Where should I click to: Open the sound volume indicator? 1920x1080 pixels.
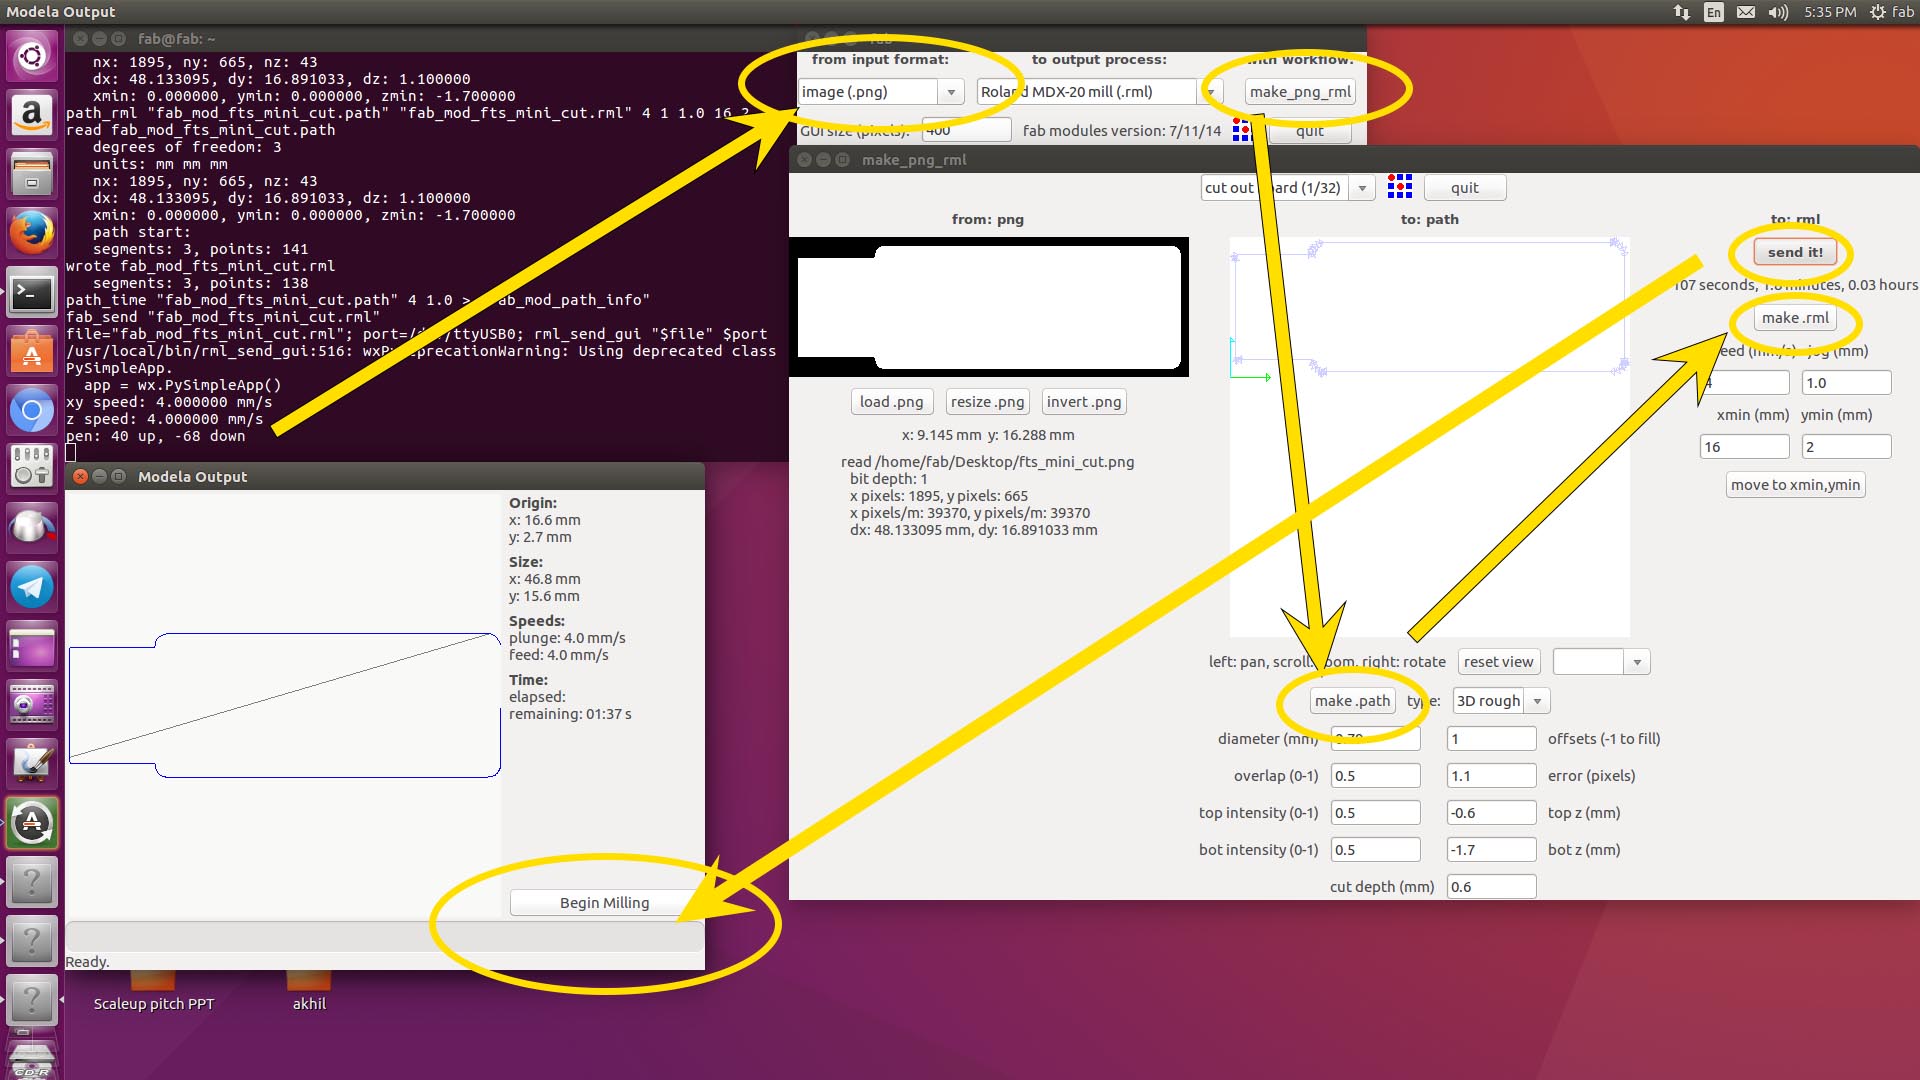click(1778, 12)
